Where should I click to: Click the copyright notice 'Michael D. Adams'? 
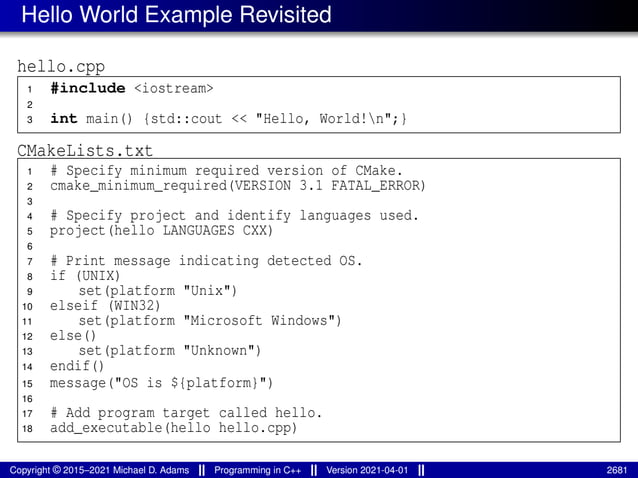[99, 470]
